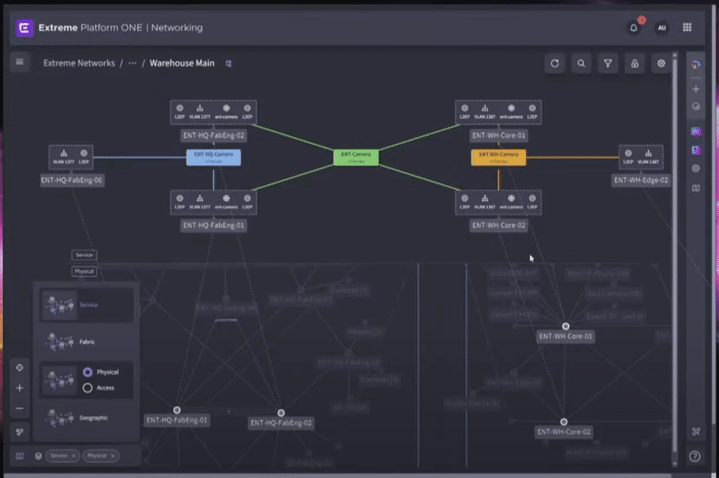Click the layers stack icon in bottom bar
This screenshot has height=478, width=719.
(39, 456)
